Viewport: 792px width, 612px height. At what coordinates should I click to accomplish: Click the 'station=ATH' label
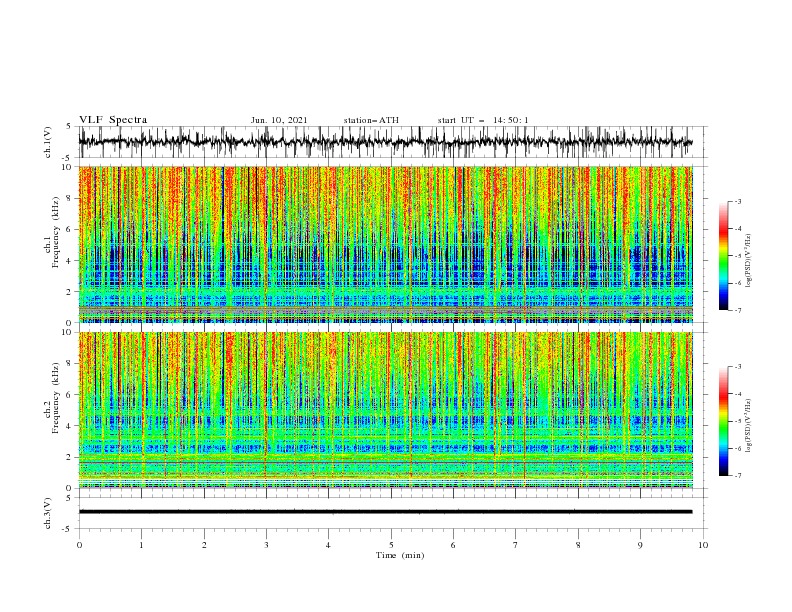coord(371,120)
